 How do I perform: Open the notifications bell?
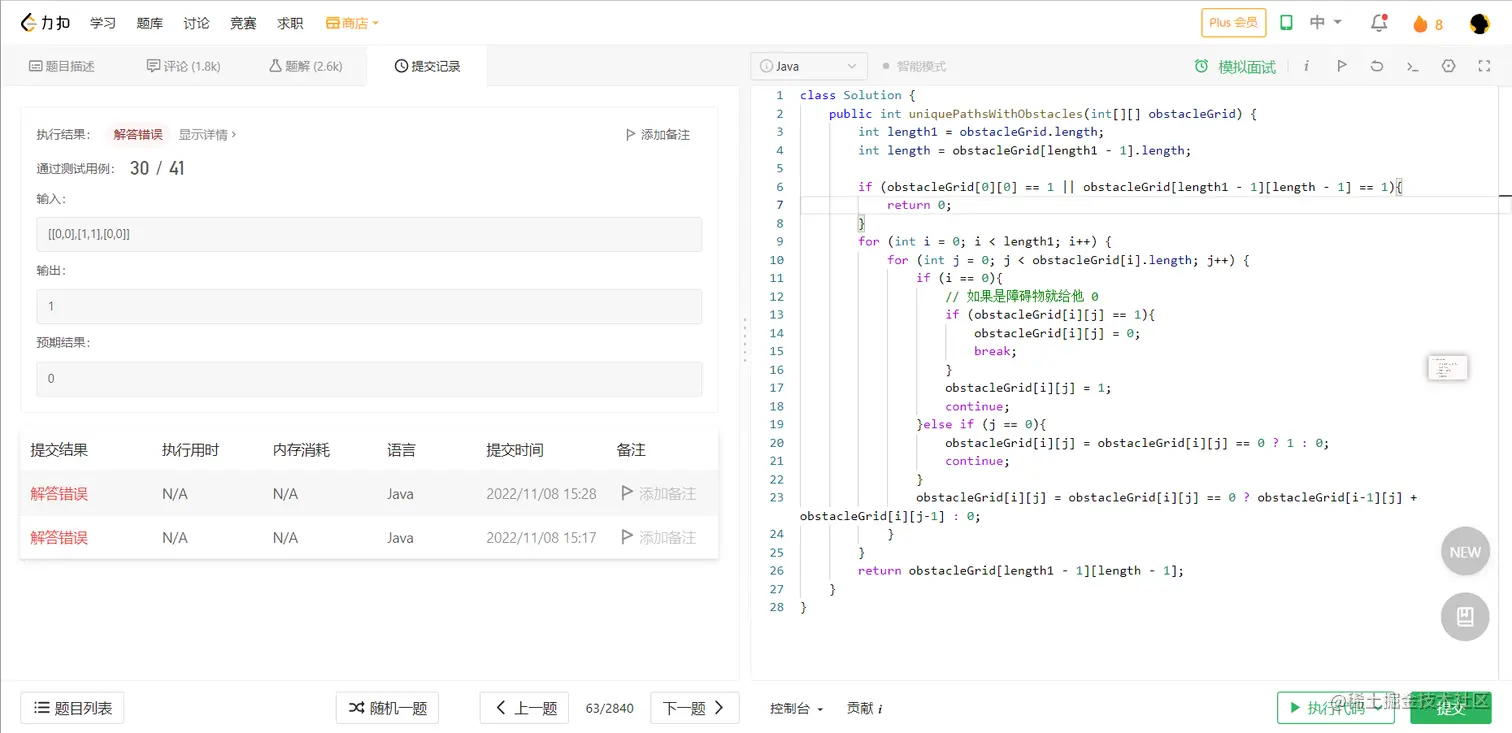1379,23
